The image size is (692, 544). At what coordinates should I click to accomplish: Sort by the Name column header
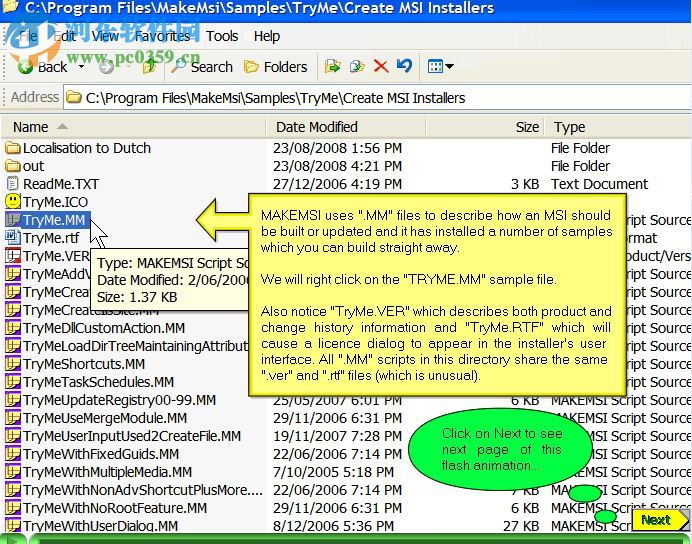pos(133,127)
